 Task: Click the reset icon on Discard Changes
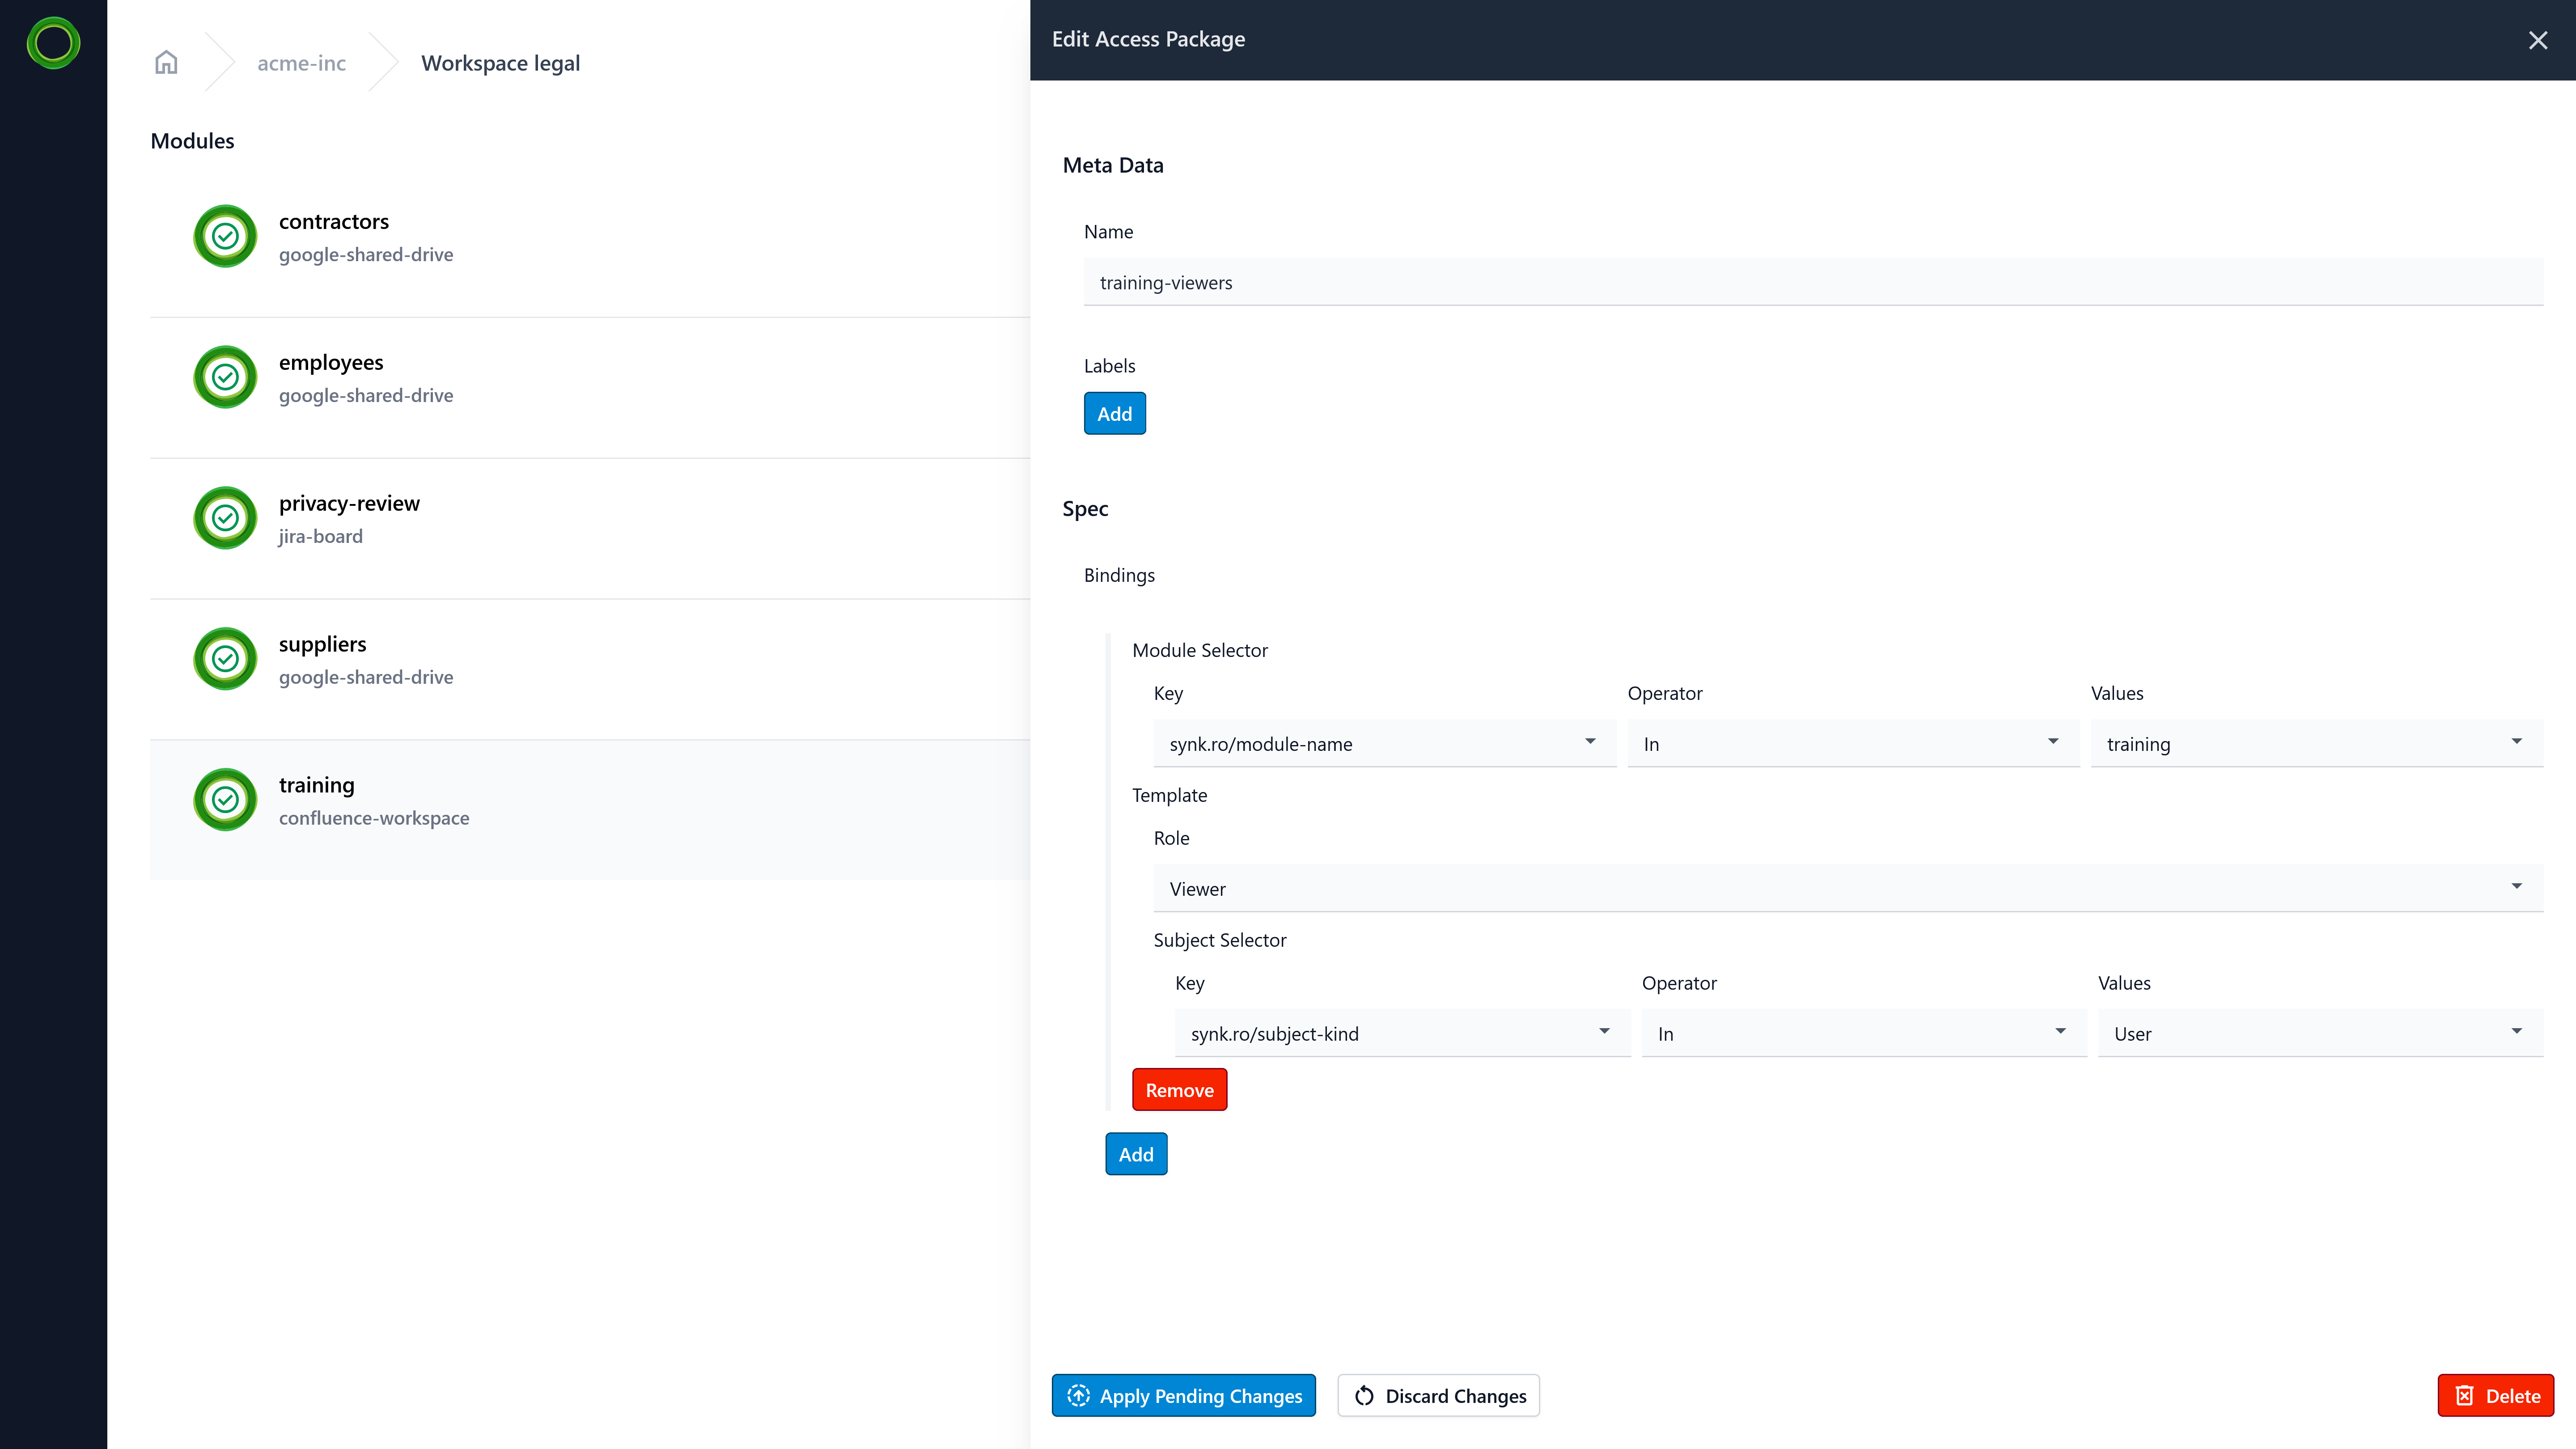coord(1364,1396)
